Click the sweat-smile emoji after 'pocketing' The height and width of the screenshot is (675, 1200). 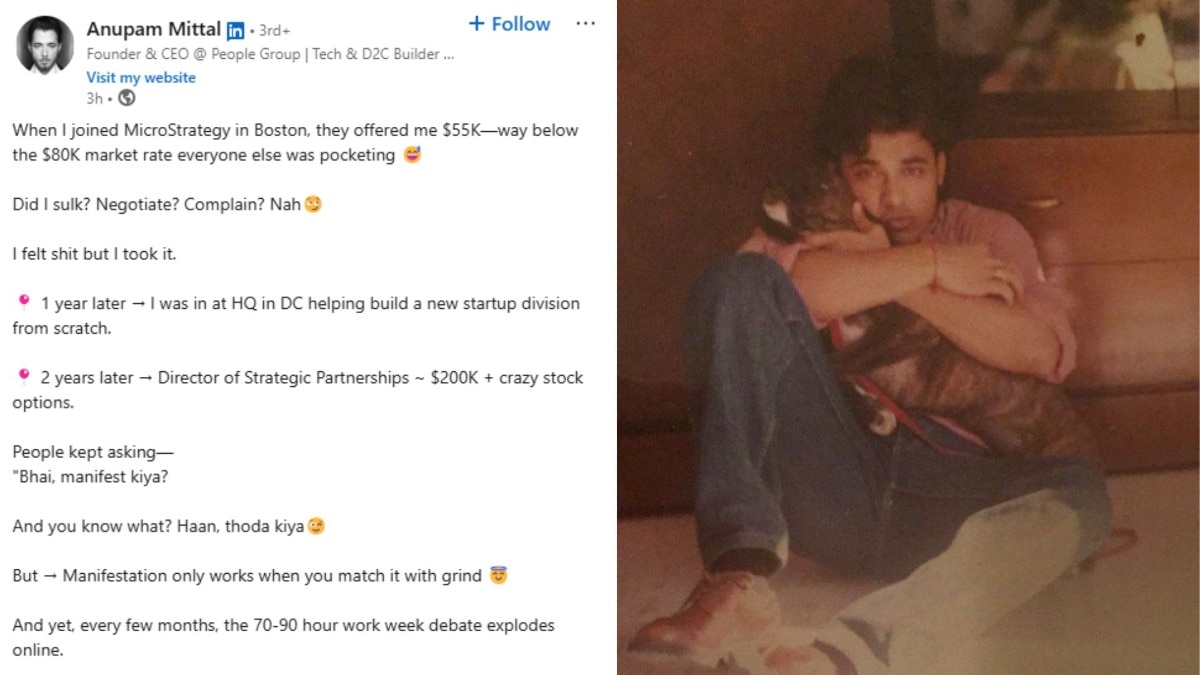point(411,155)
